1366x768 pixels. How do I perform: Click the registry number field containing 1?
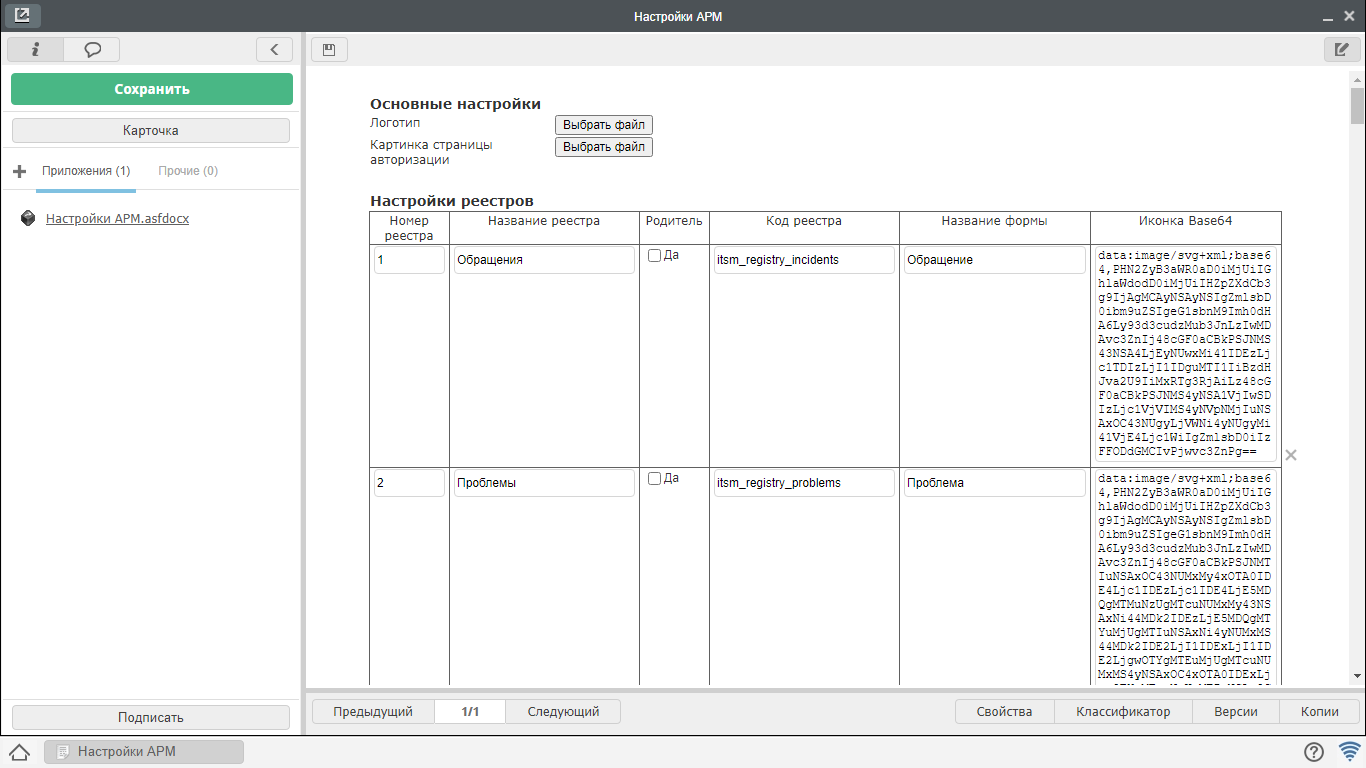pos(409,260)
